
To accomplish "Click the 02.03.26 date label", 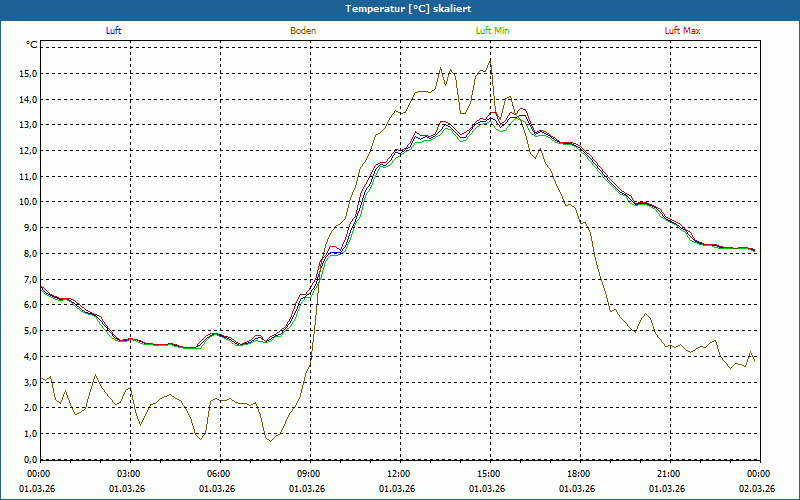I will tap(756, 489).
